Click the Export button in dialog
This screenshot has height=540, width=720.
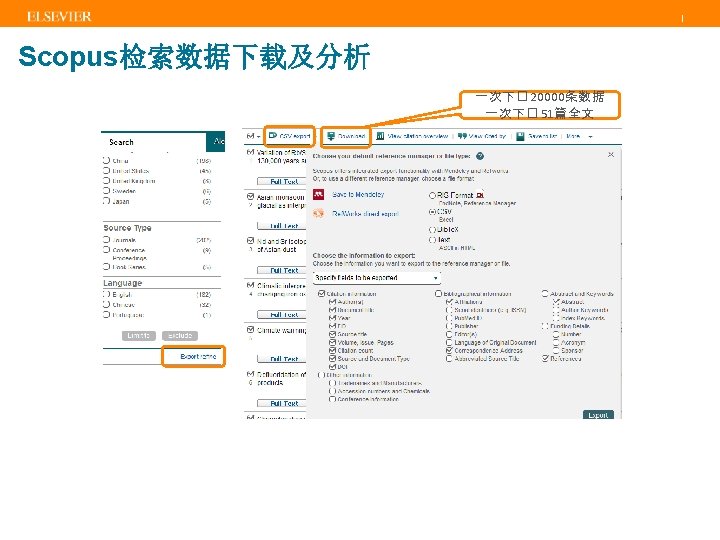598,415
